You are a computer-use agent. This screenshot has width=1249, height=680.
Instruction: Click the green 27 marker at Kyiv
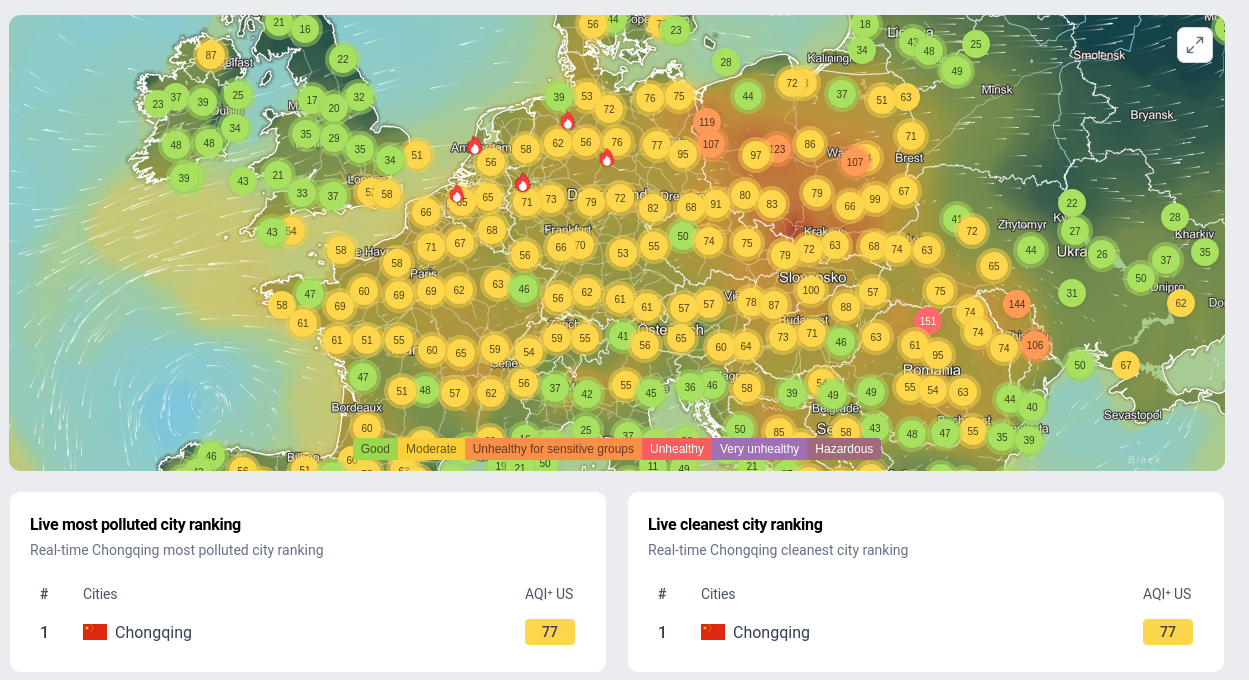pyautogui.click(x=1075, y=231)
